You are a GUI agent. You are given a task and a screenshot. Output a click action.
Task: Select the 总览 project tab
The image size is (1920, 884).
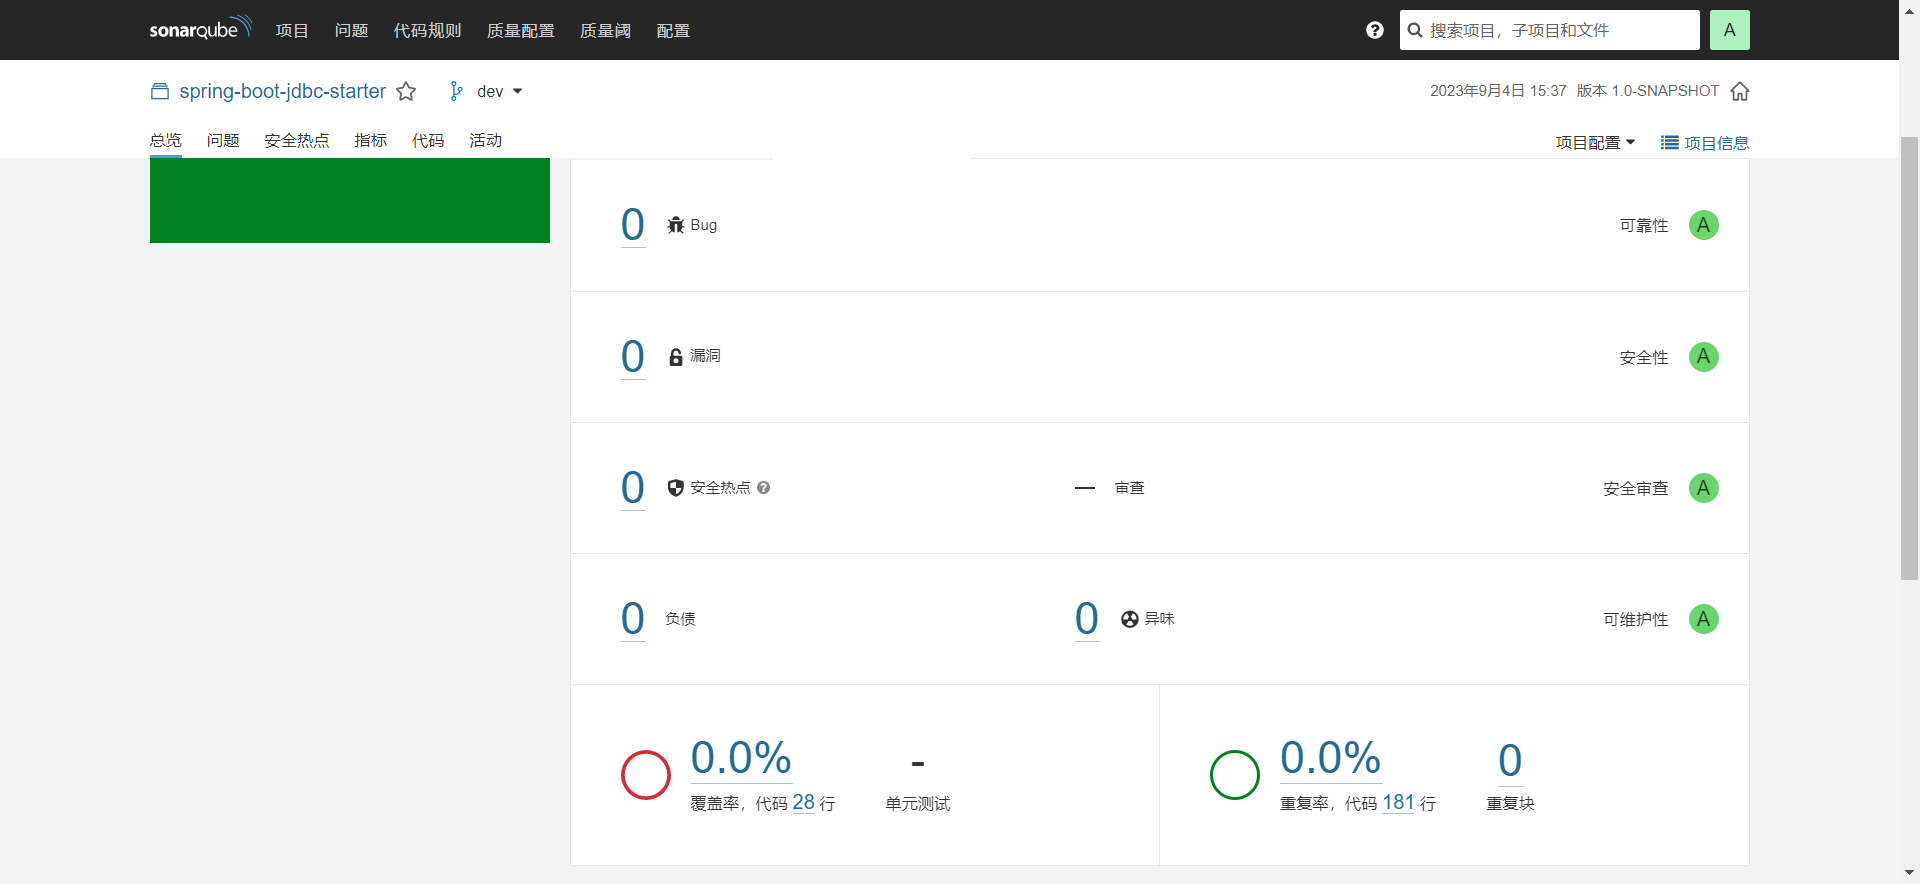166,140
